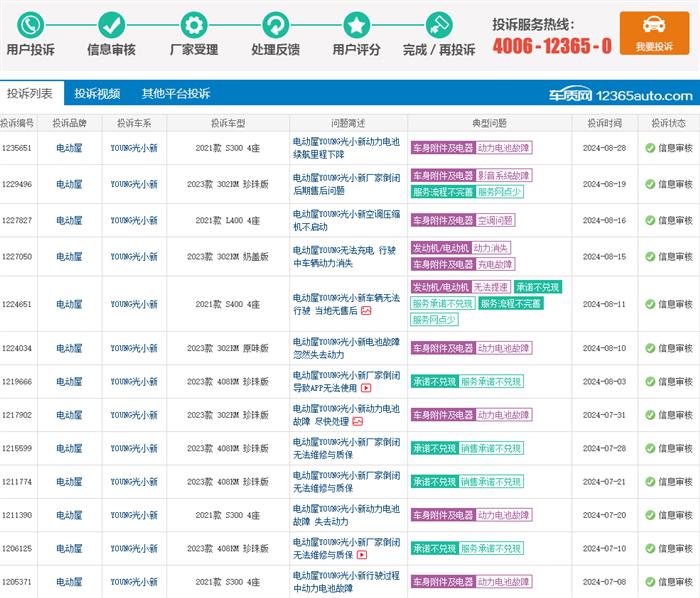Screen dimensions: 700x598
Task: Play the video icon in complaint 1206125
Action: [362, 555]
